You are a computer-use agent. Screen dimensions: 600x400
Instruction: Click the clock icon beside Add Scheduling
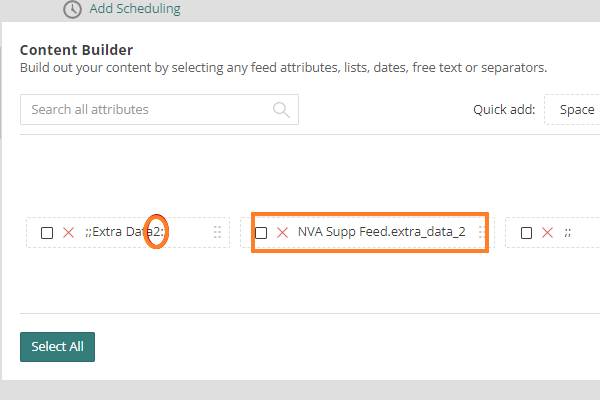(x=72, y=10)
